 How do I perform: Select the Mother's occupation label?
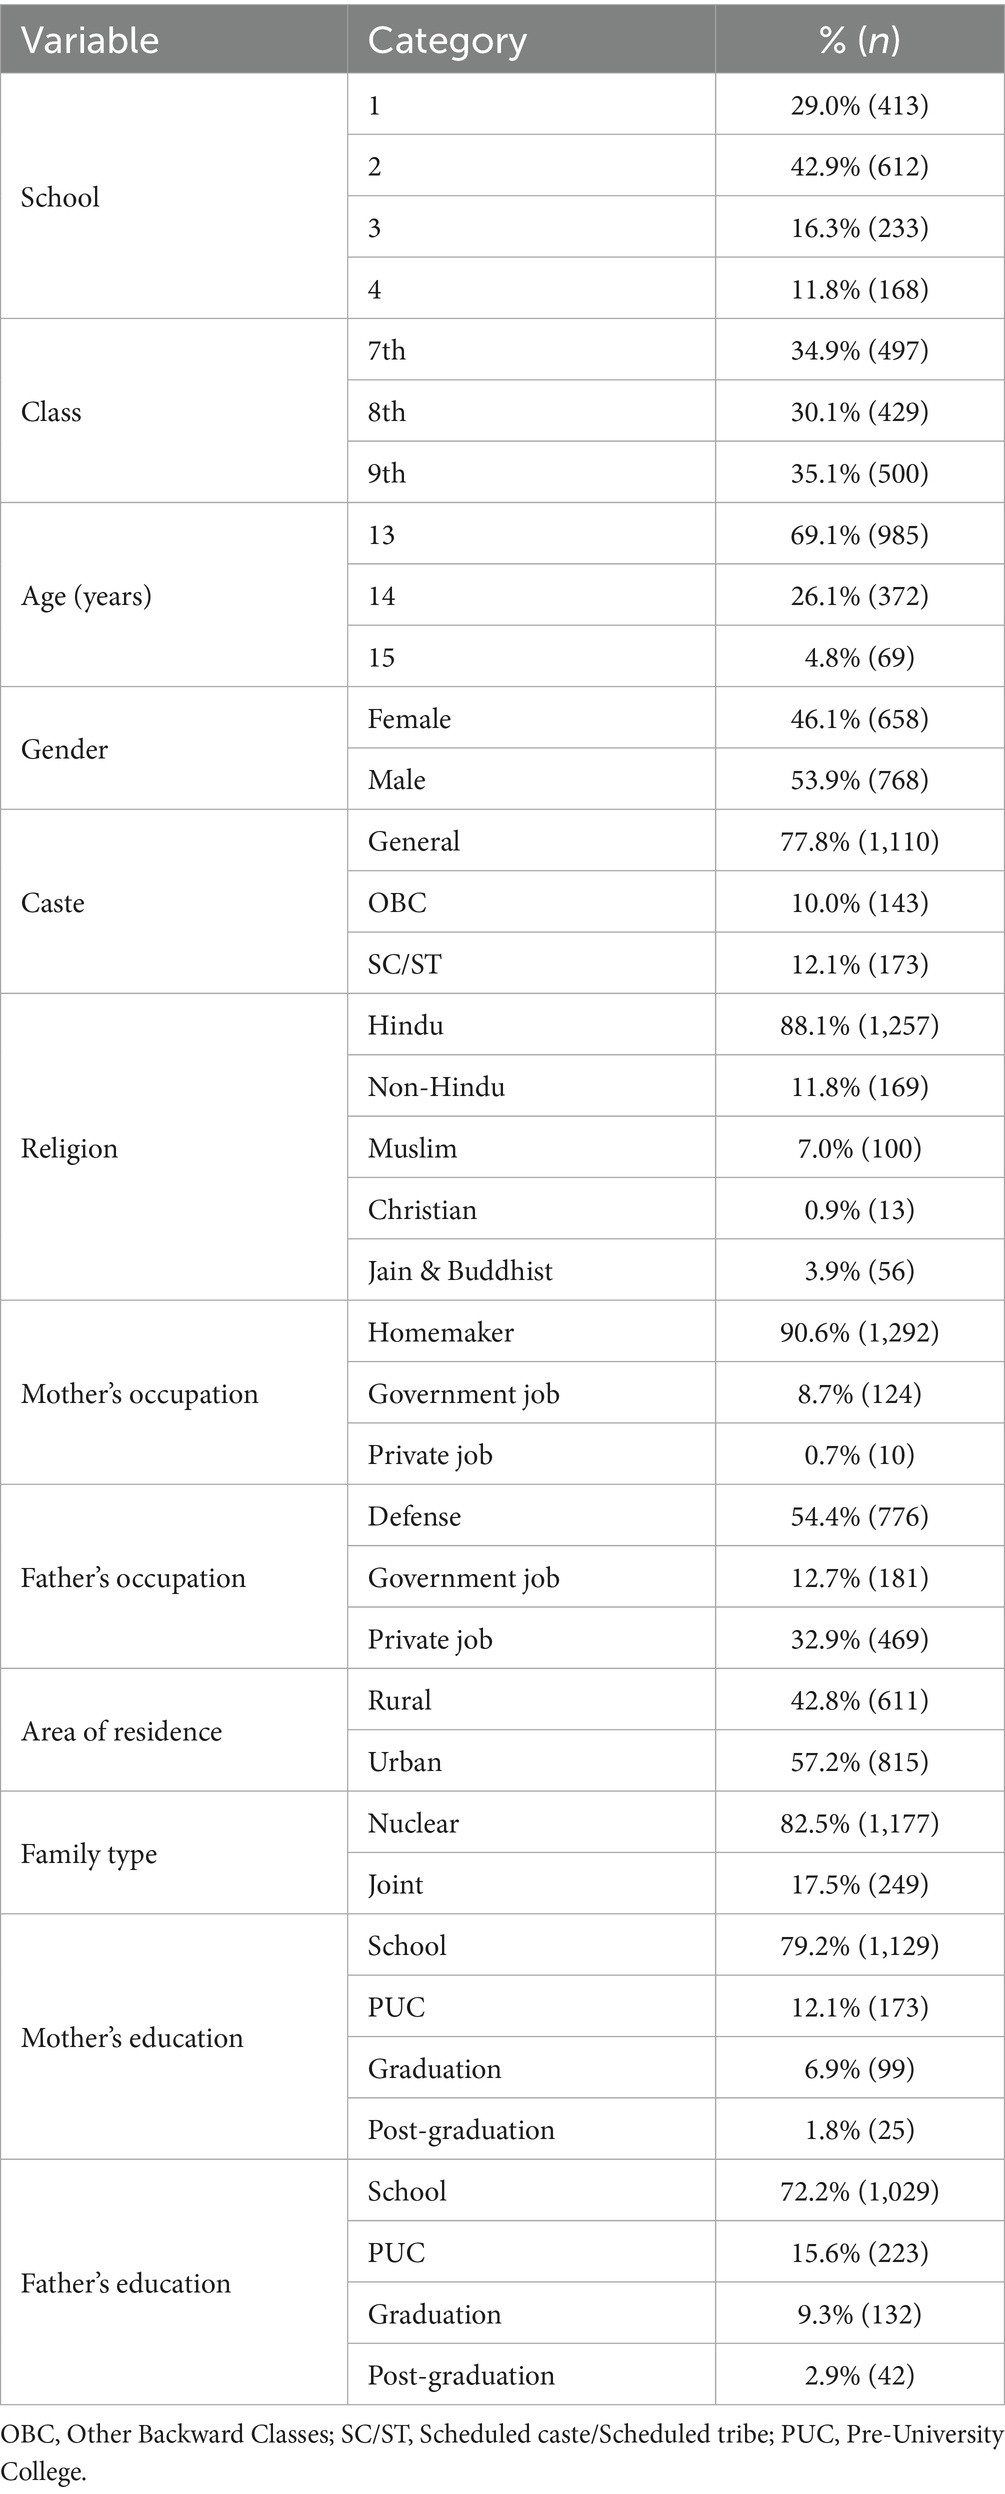[x=139, y=1394]
